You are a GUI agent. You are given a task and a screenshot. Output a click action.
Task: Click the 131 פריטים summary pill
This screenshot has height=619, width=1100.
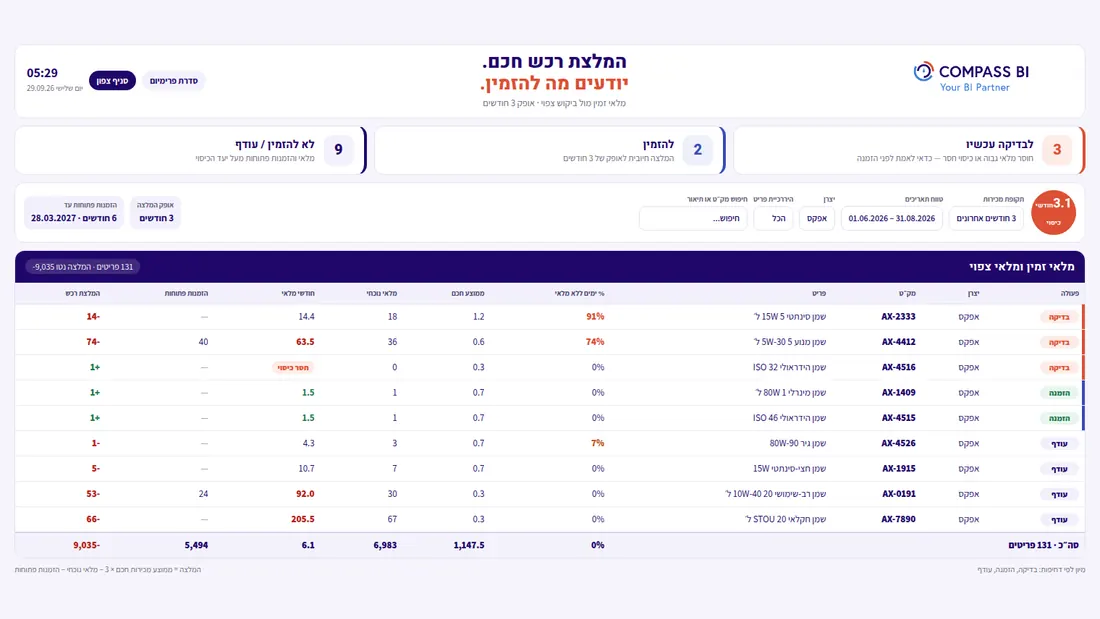pyautogui.click(x=83, y=267)
